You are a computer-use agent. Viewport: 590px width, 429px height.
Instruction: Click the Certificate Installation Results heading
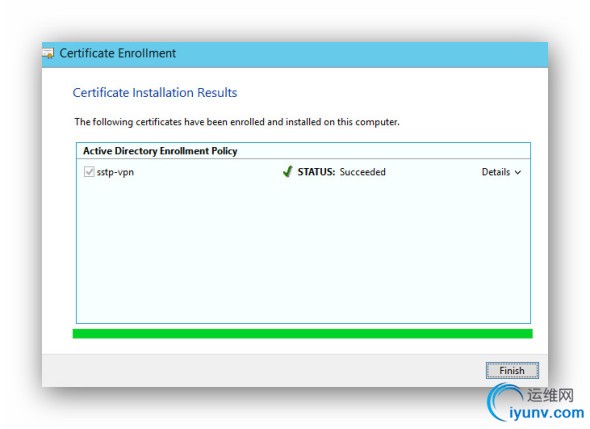[x=155, y=93]
